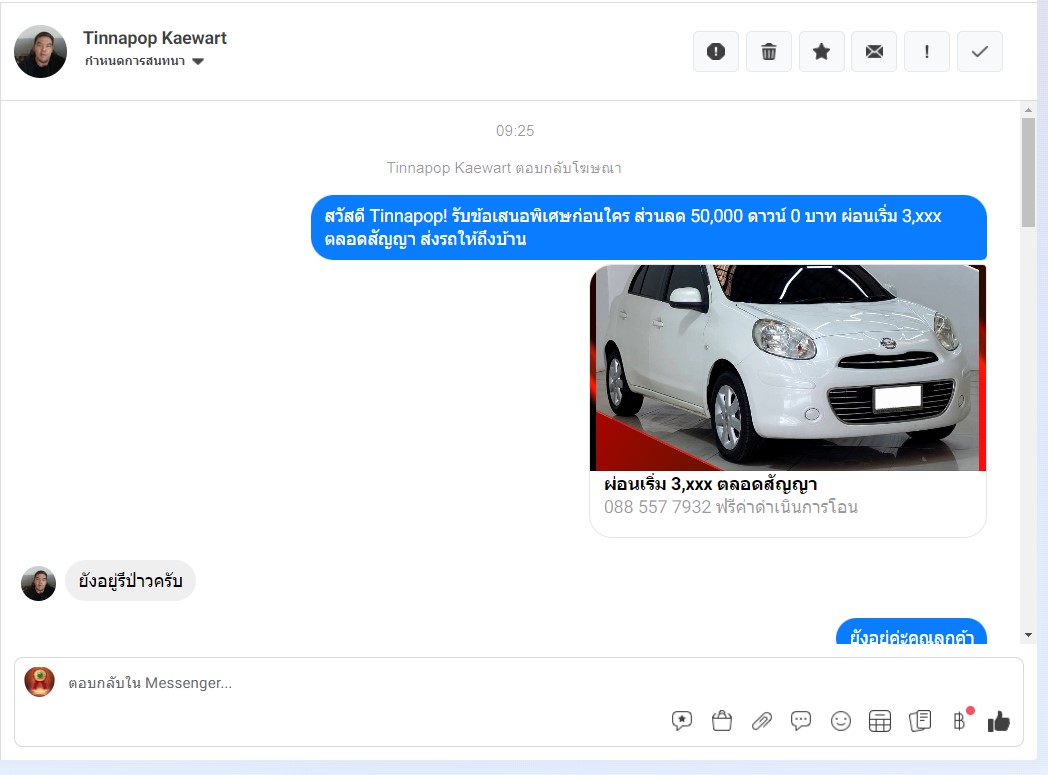Attach a file with paperclip icon
The width and height of the screenshot is (1048, 775).
pos(761,721)
